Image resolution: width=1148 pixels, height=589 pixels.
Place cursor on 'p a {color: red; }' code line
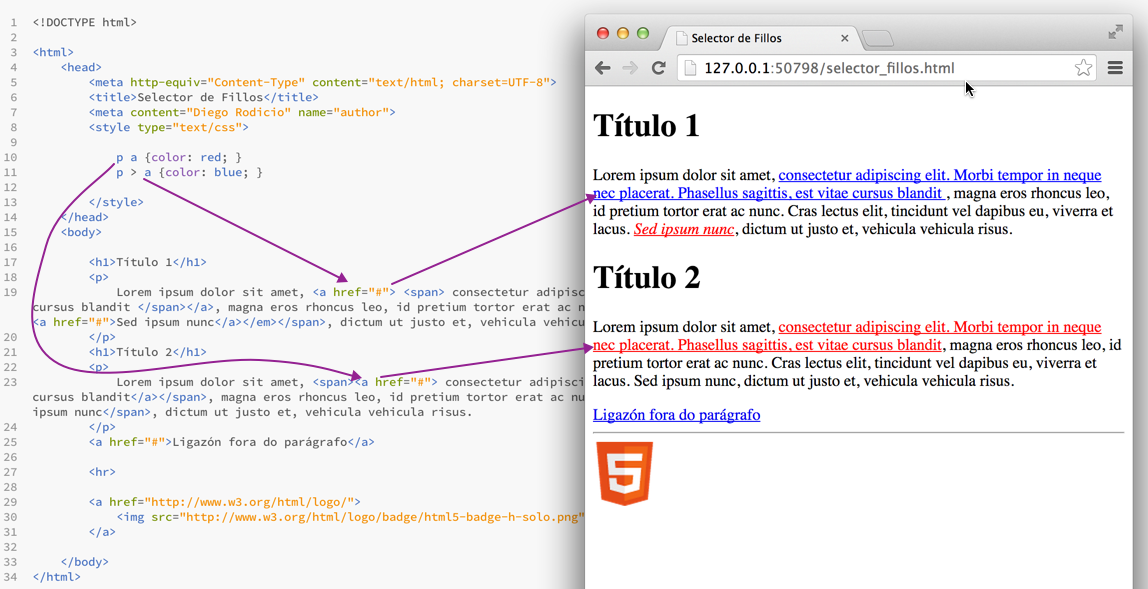[x=179, y=157]
